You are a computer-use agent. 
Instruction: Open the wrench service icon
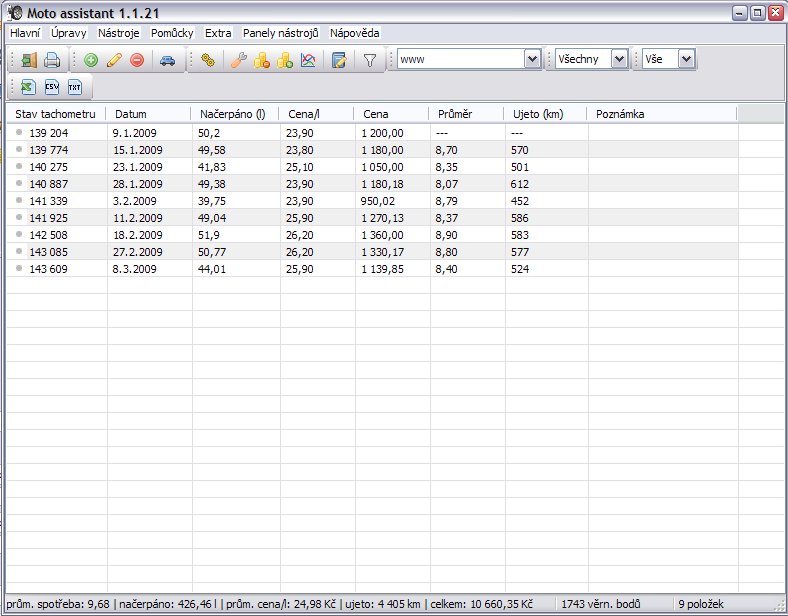[x=238, y=60]
